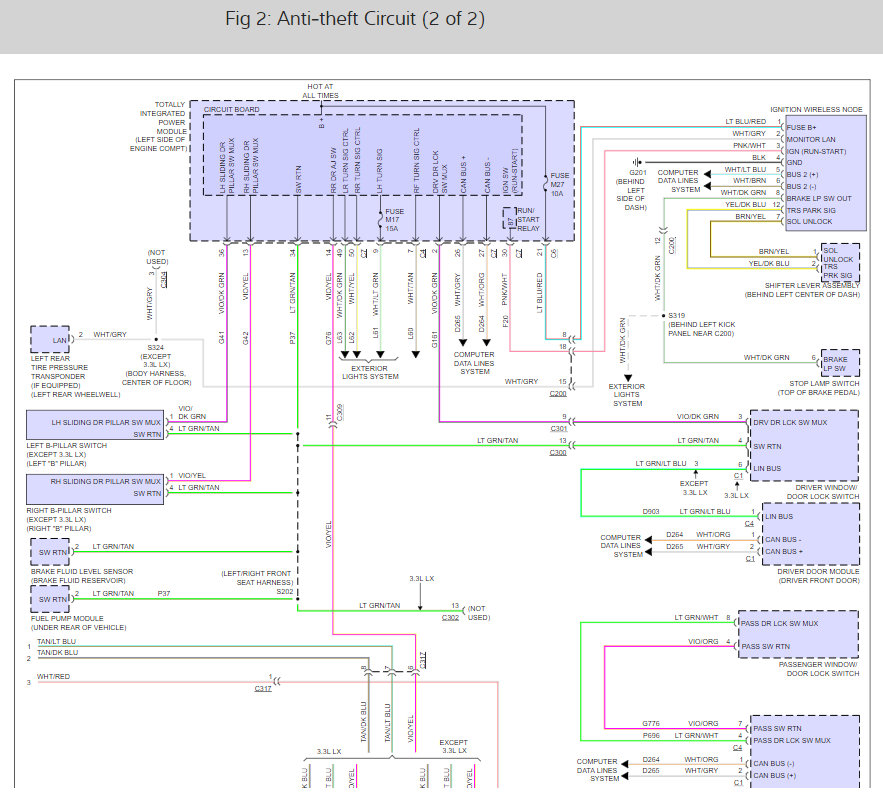Click the 'C301' connector label
Image resolution: width=883 pixels, height=804 pixels.
(x=558, y=429)
